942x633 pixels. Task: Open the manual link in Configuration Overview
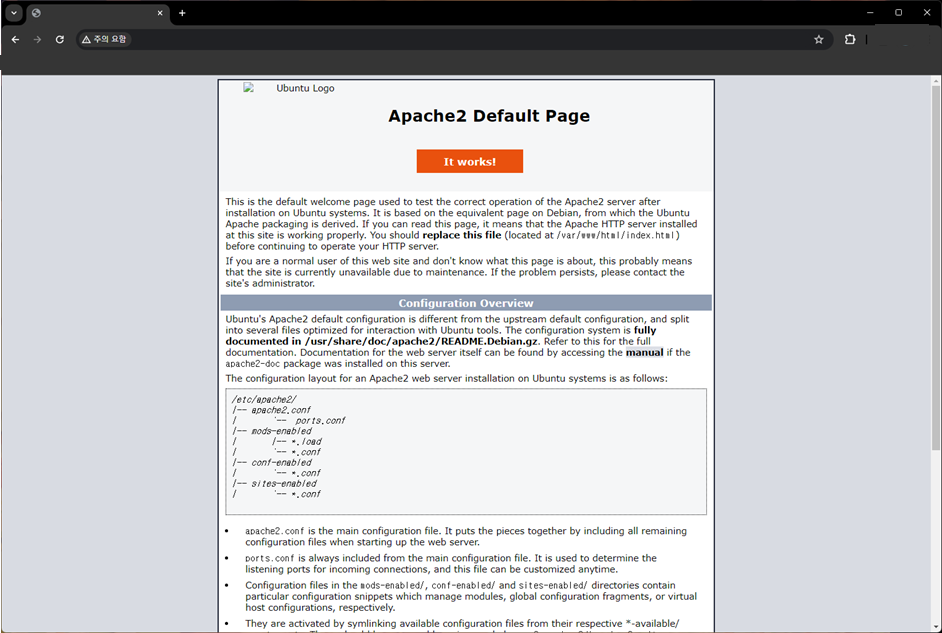[x=644, y=353]
